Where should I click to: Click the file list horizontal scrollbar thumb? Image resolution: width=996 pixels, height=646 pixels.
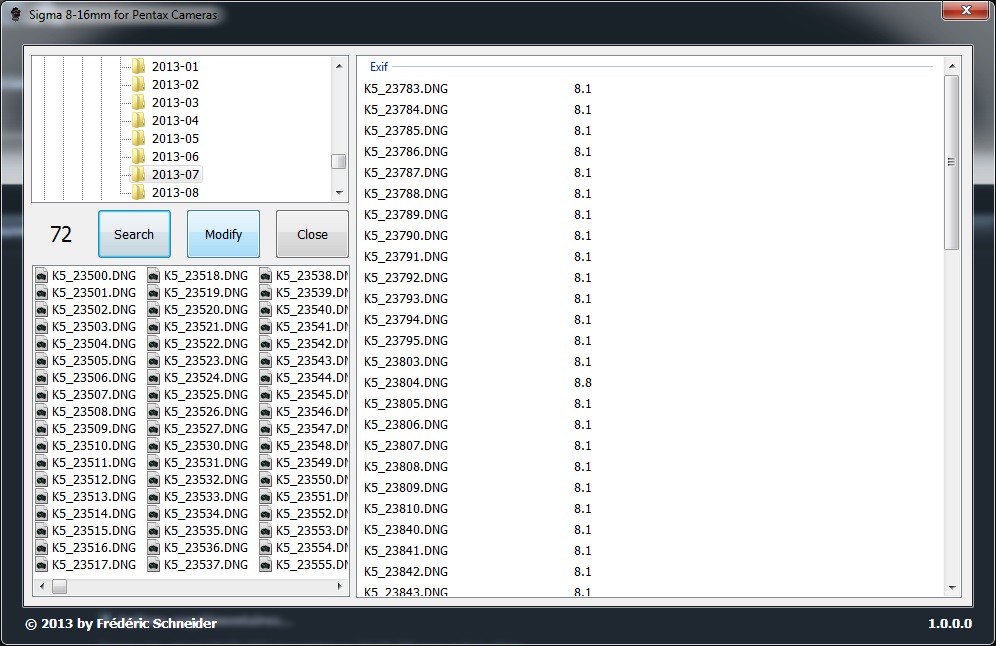(59, 586)
